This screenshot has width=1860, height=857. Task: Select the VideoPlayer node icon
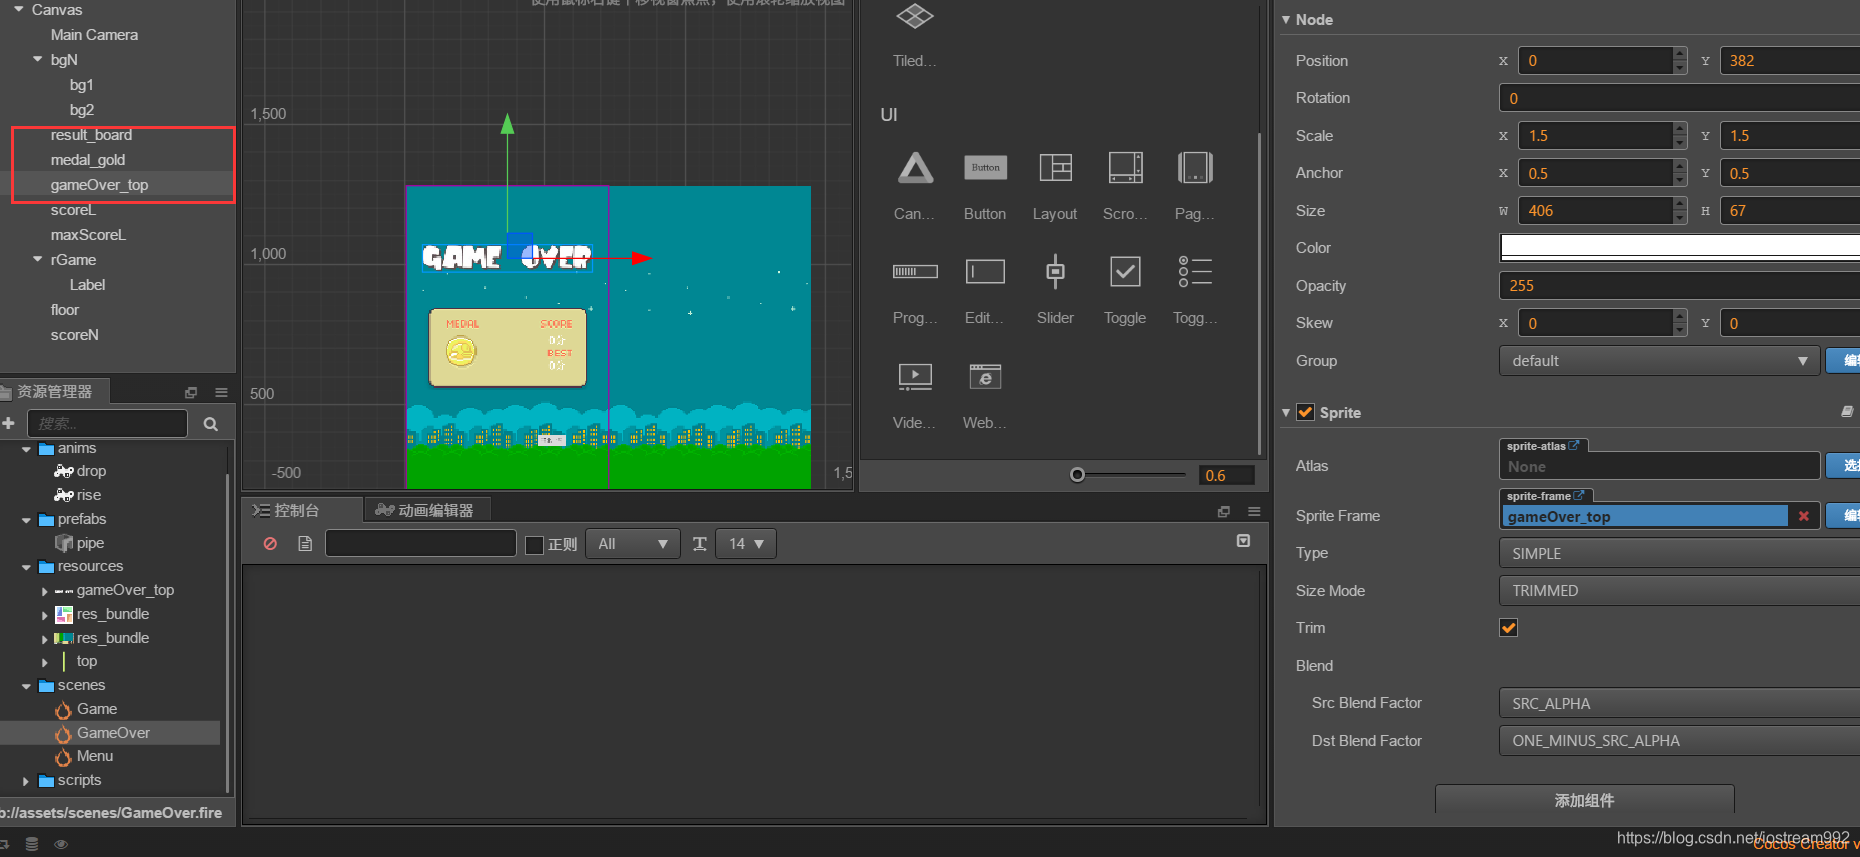(915, 376)
